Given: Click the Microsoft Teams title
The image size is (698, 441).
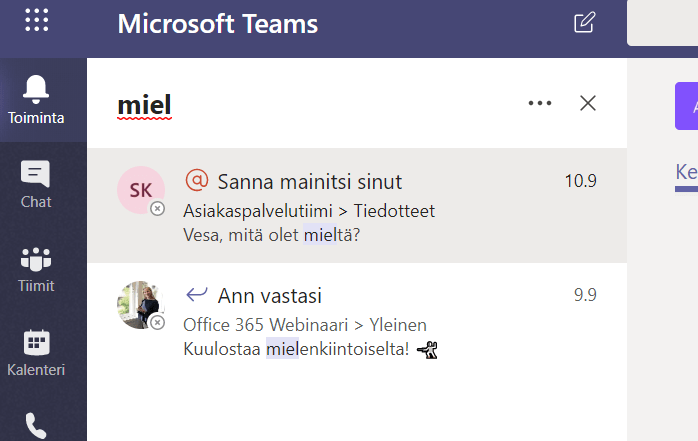Looking at the screenshot, I should [218, 24].
